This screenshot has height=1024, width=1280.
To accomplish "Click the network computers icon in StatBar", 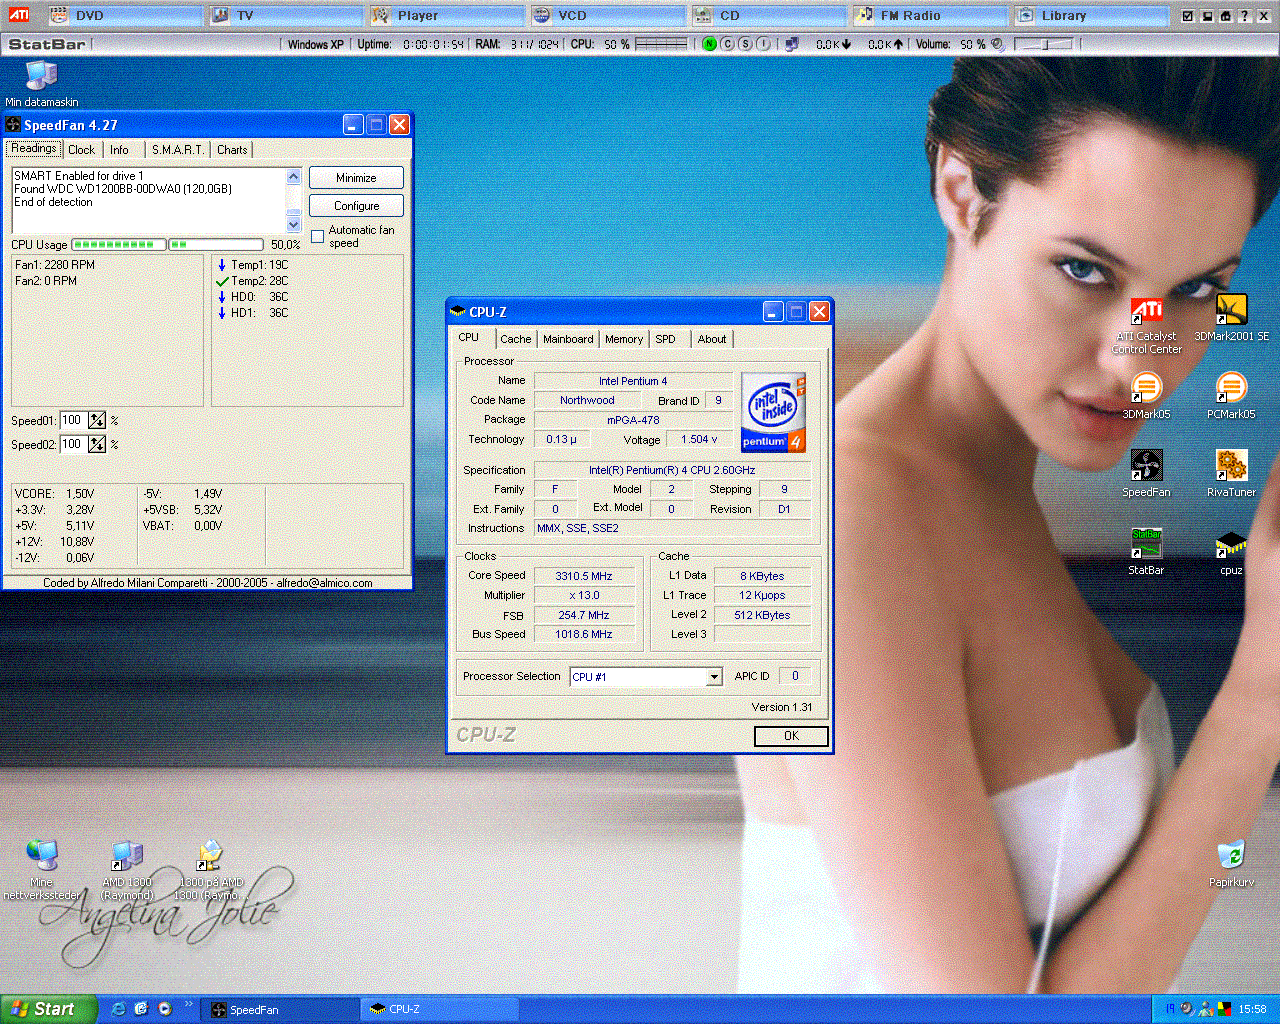I will tap(792, 44).
